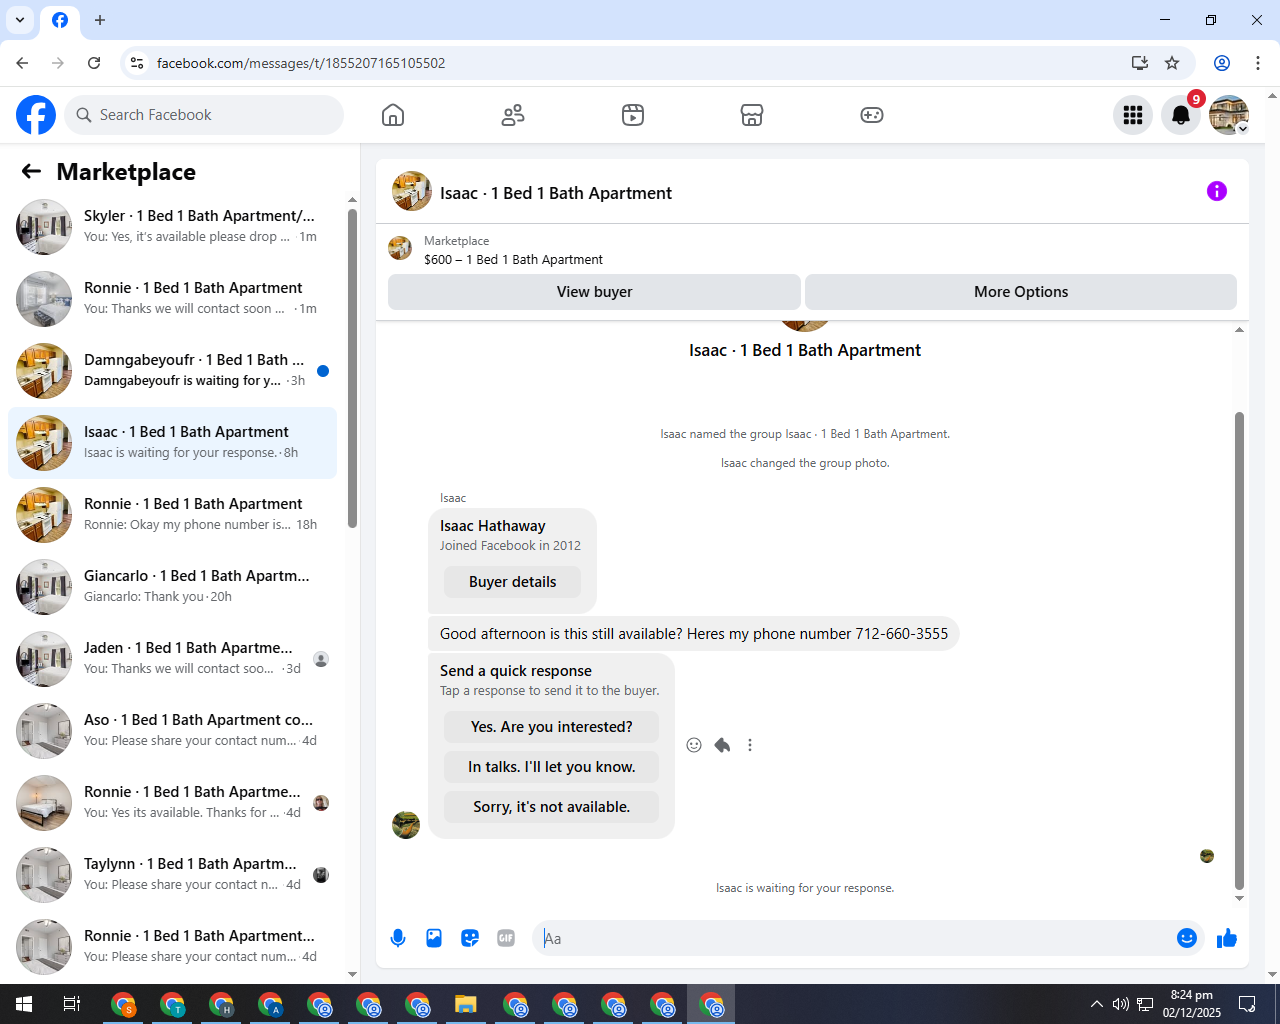Click Isaac's conversation header avatar

(x=412, y=191)
